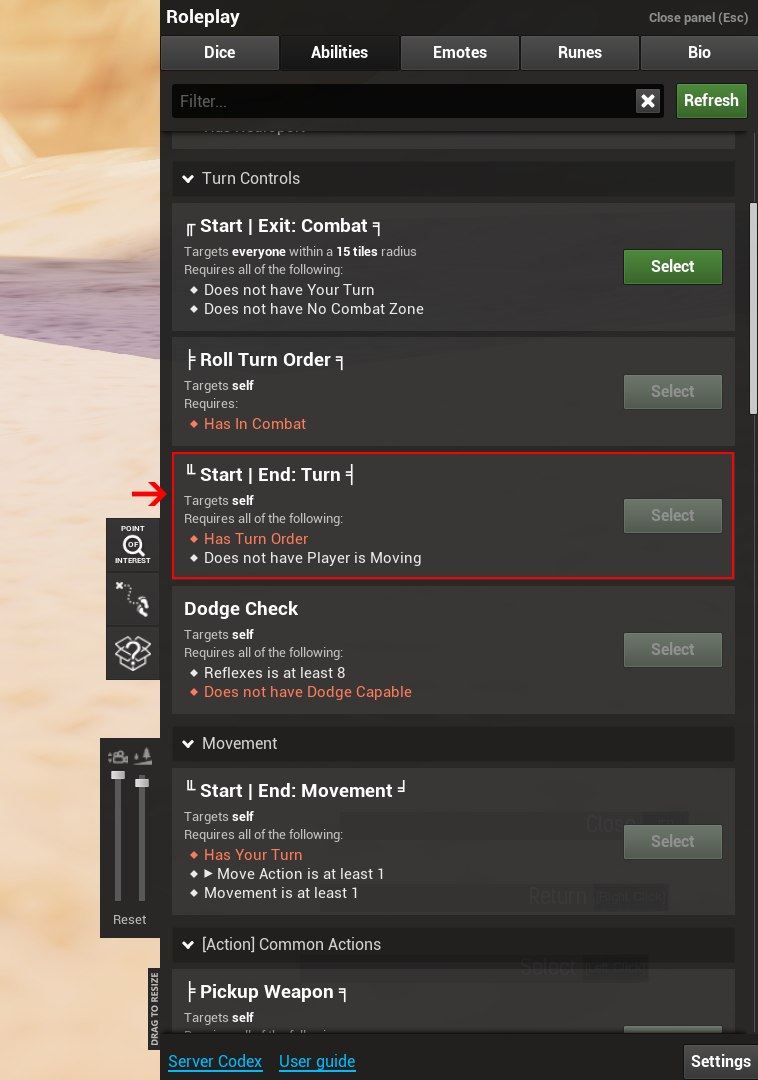
Task: Switch to the Dice tab
Action: click(x=220, y=53)
